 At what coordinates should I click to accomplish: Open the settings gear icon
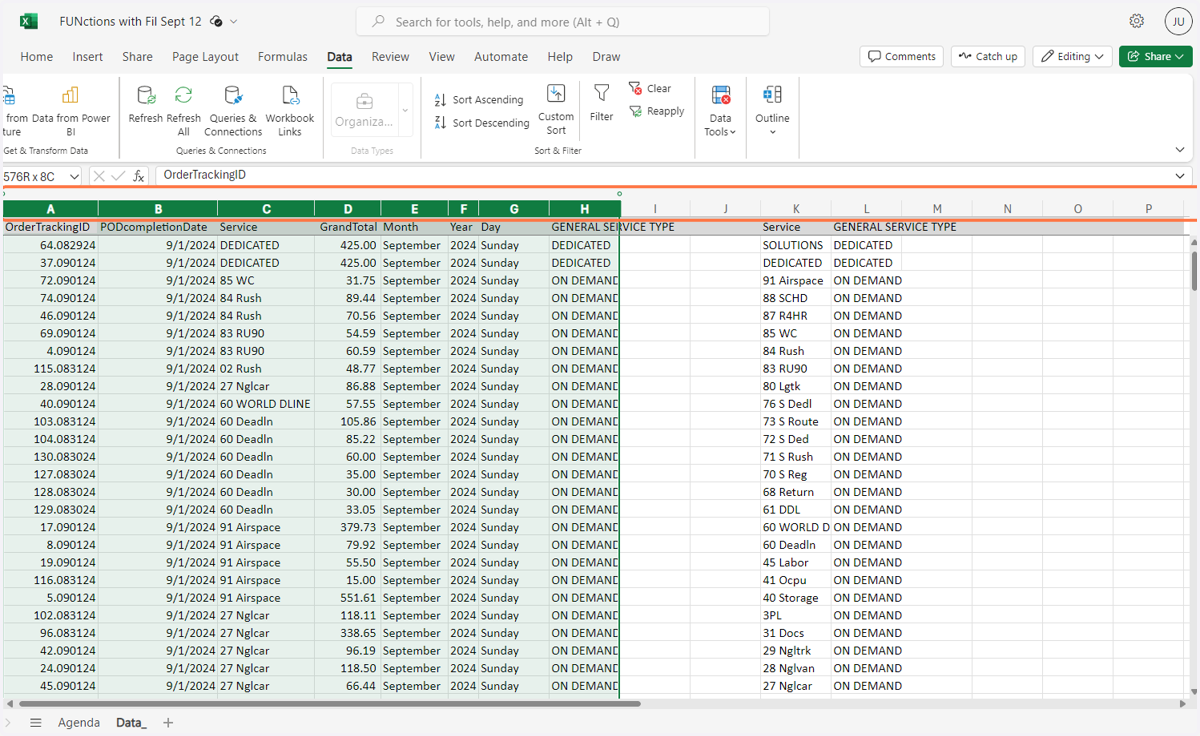tap(1137, 21)
